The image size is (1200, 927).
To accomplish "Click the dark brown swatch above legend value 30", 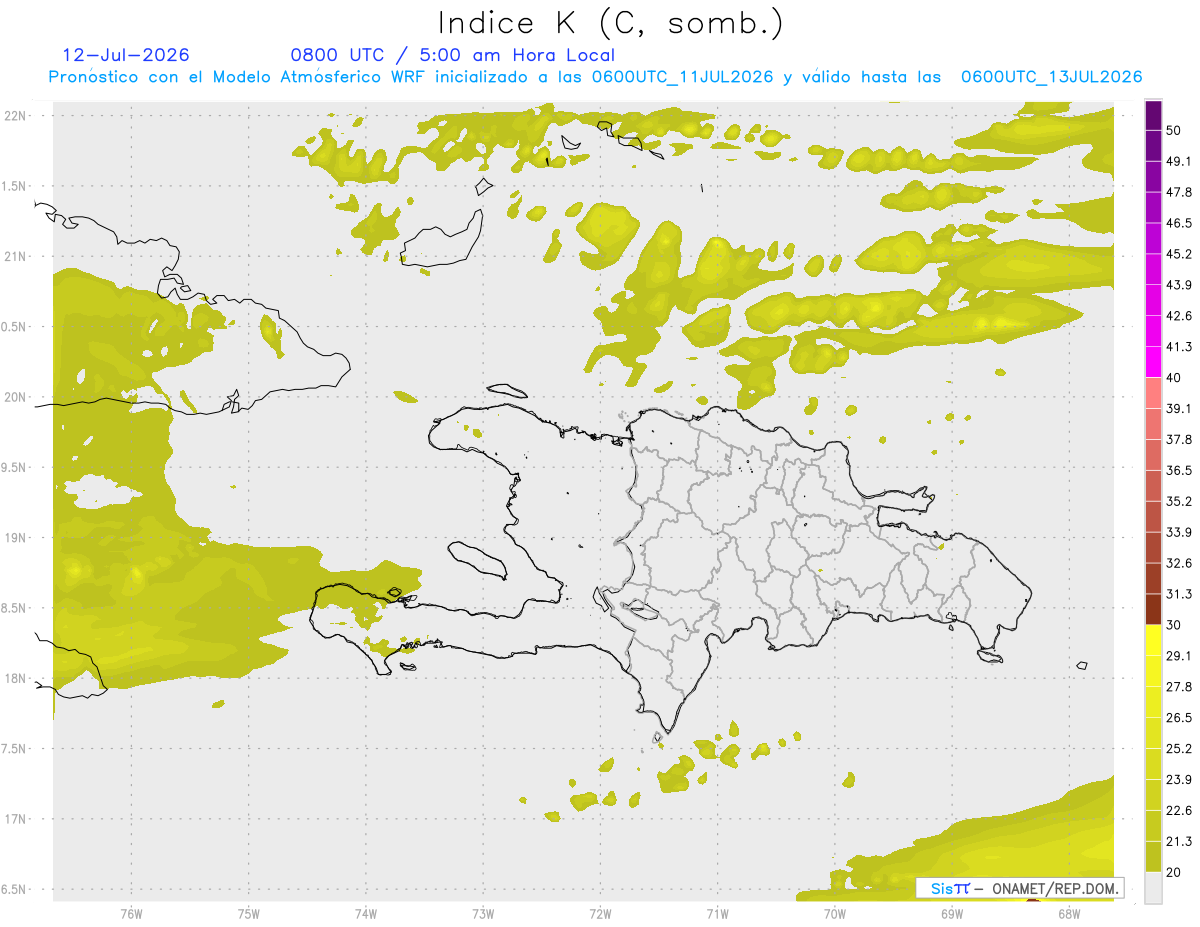I will point(1153,609).
